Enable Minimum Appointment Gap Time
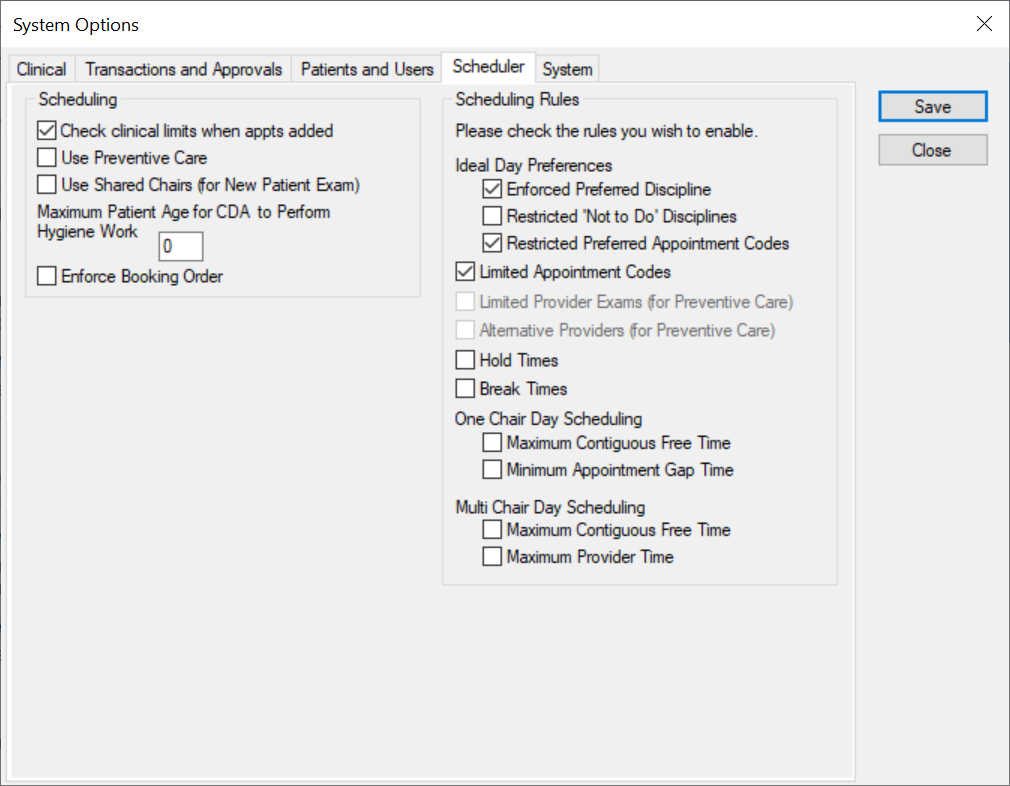The image size is (1010, 786). click(491, 470)
